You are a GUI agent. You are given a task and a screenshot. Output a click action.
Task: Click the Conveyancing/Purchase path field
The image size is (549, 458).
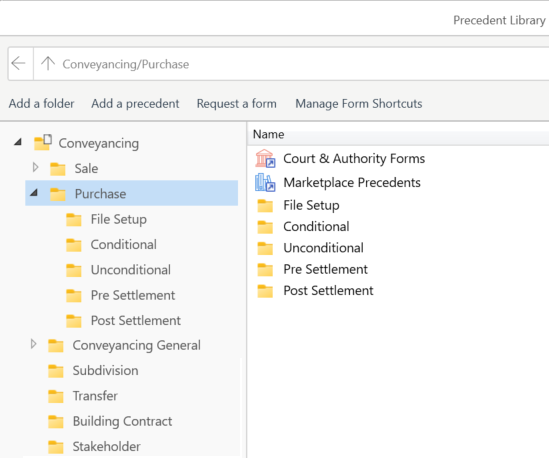click(291, 64)
